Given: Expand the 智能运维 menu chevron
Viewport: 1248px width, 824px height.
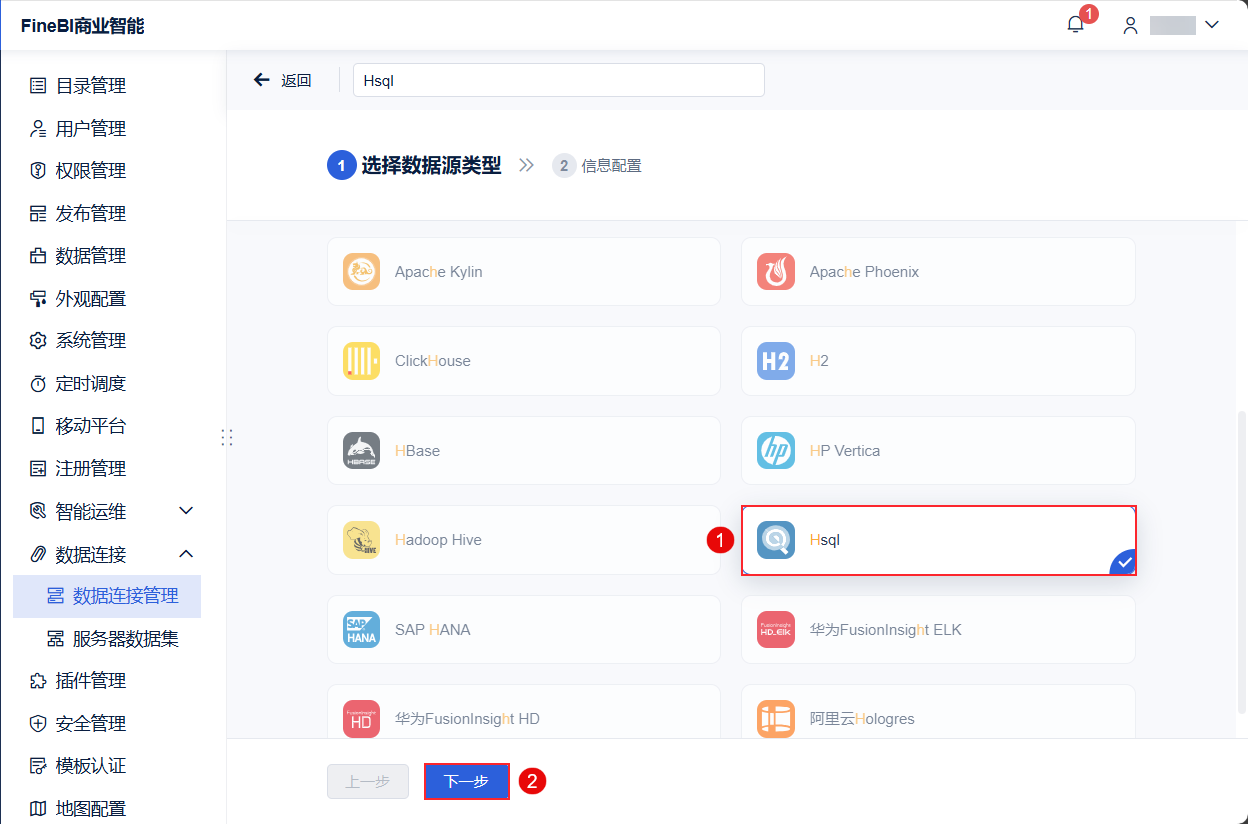Looking at the screenshot, I should [x=186, y=511].
